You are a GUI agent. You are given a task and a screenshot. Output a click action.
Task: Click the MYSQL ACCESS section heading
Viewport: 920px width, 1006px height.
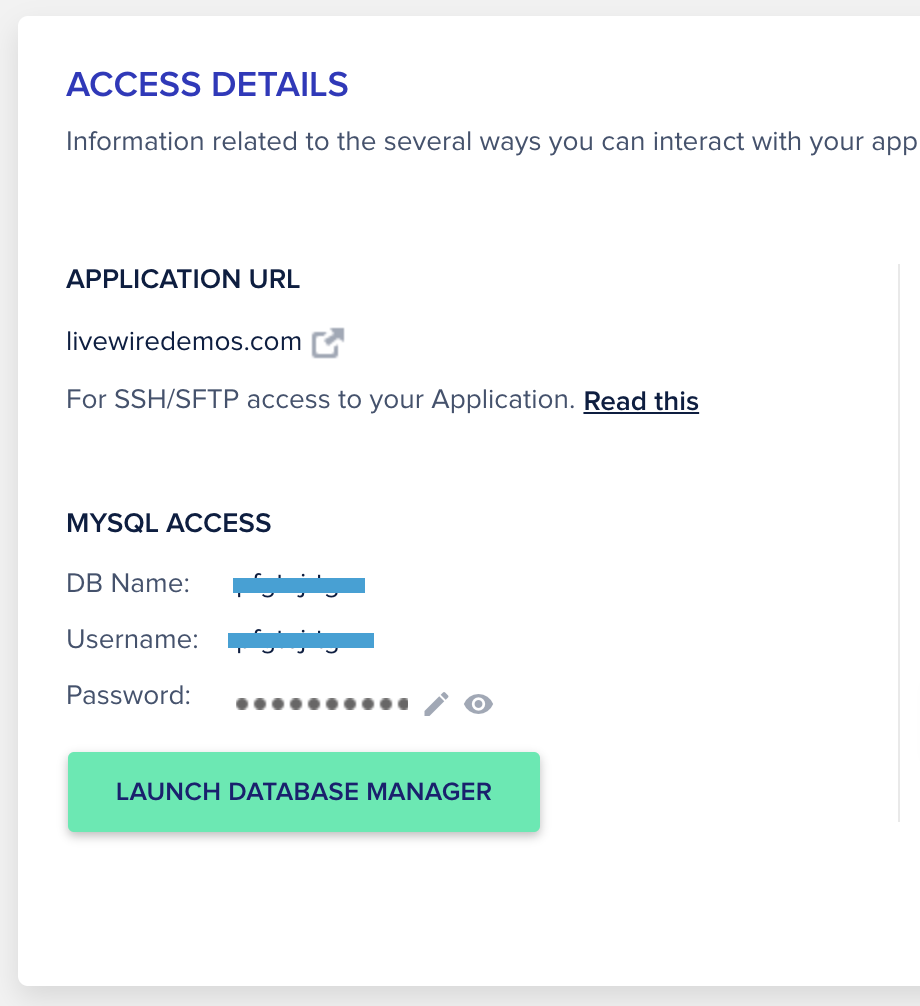pyautogui.click(x=169, y=523)
